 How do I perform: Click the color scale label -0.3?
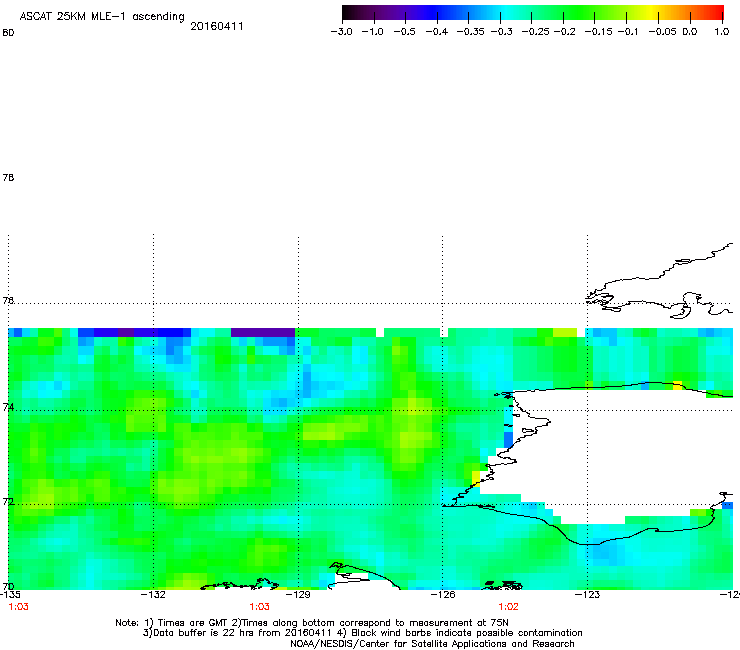(x=502, y=32)
